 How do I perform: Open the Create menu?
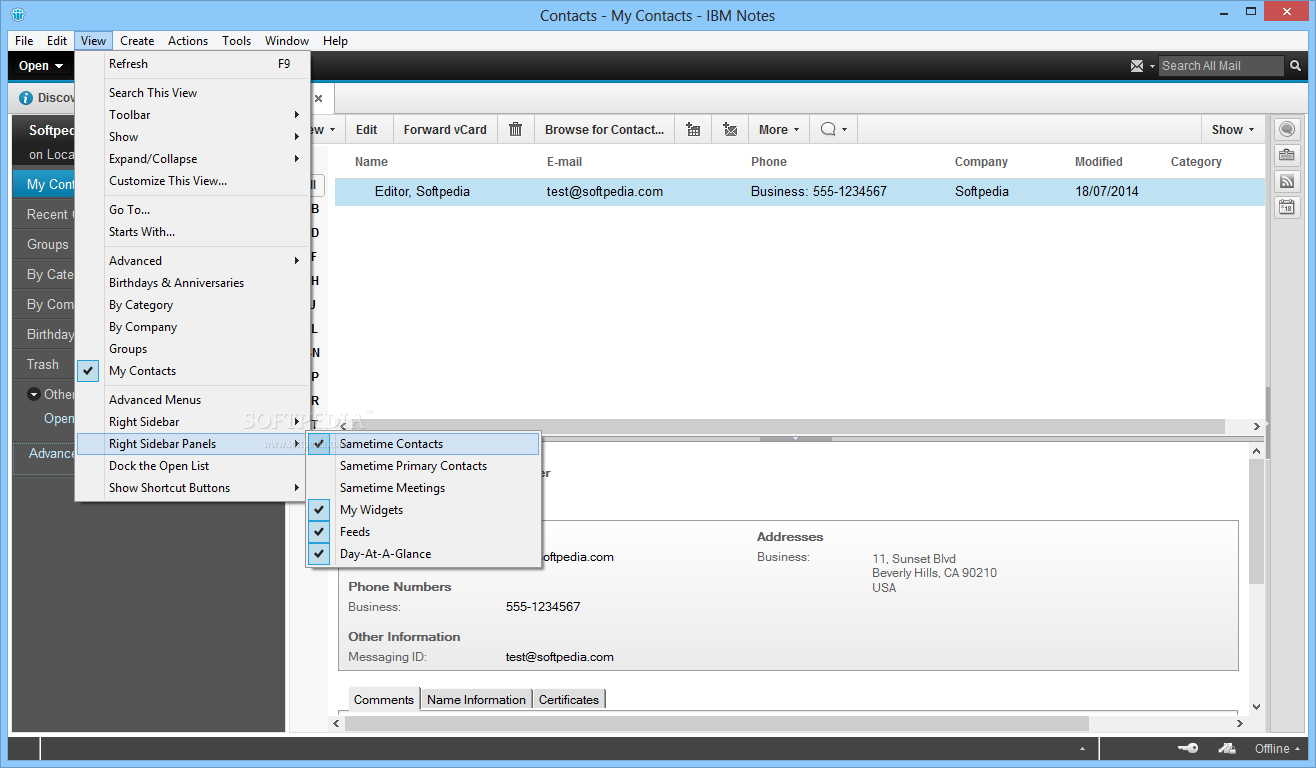[137, 41]
